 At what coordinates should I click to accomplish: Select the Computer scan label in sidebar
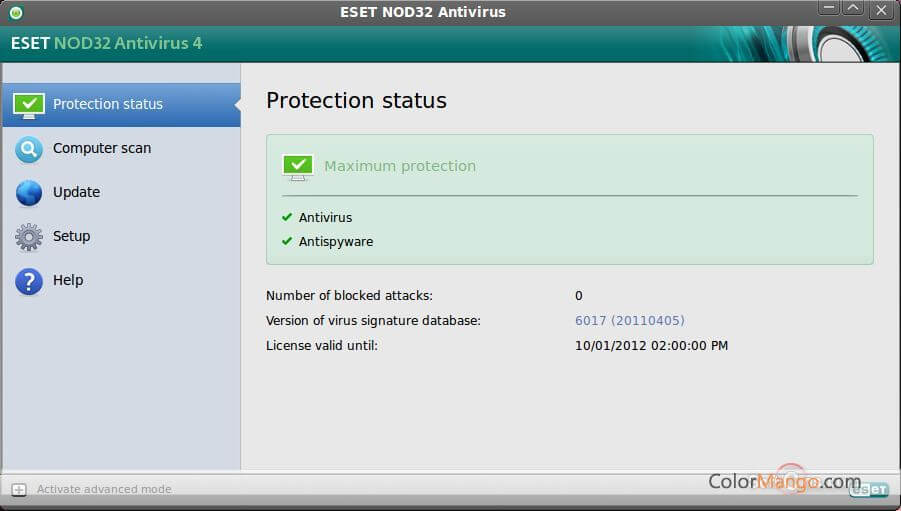pos(102,148)
